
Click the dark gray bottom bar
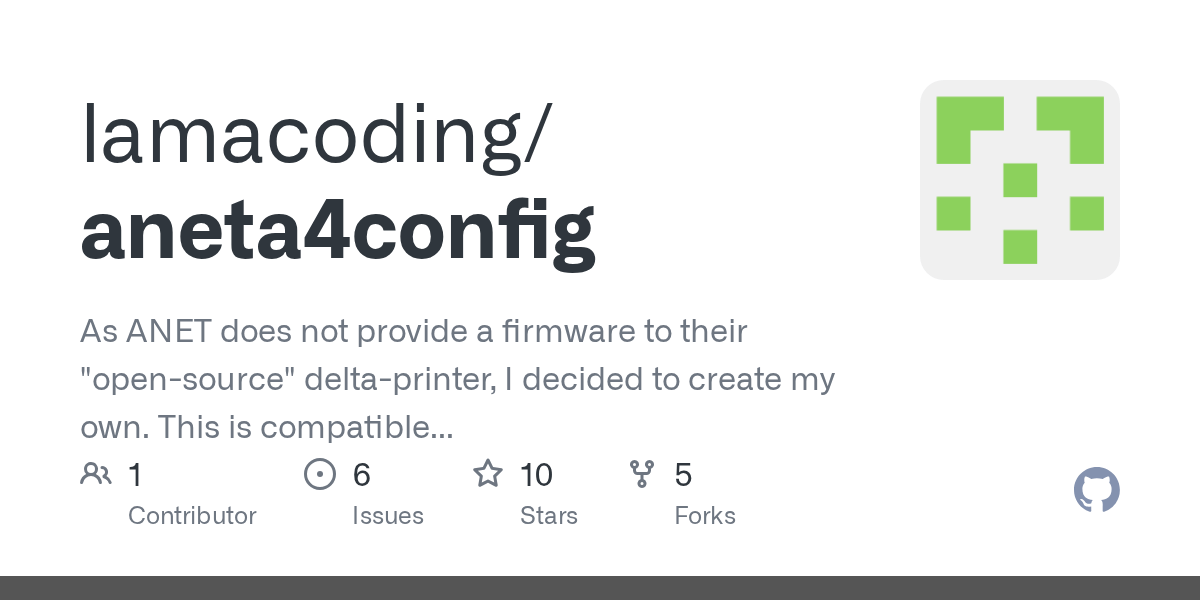pos(600,588)
